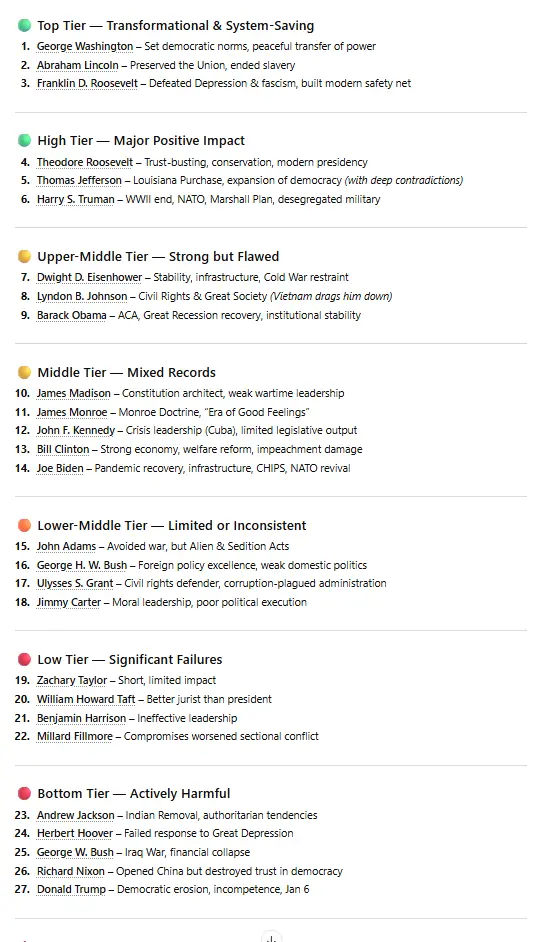Open the William Howard Taft link
This screenshot has width=558, height=942.
[x=86, y=699]
